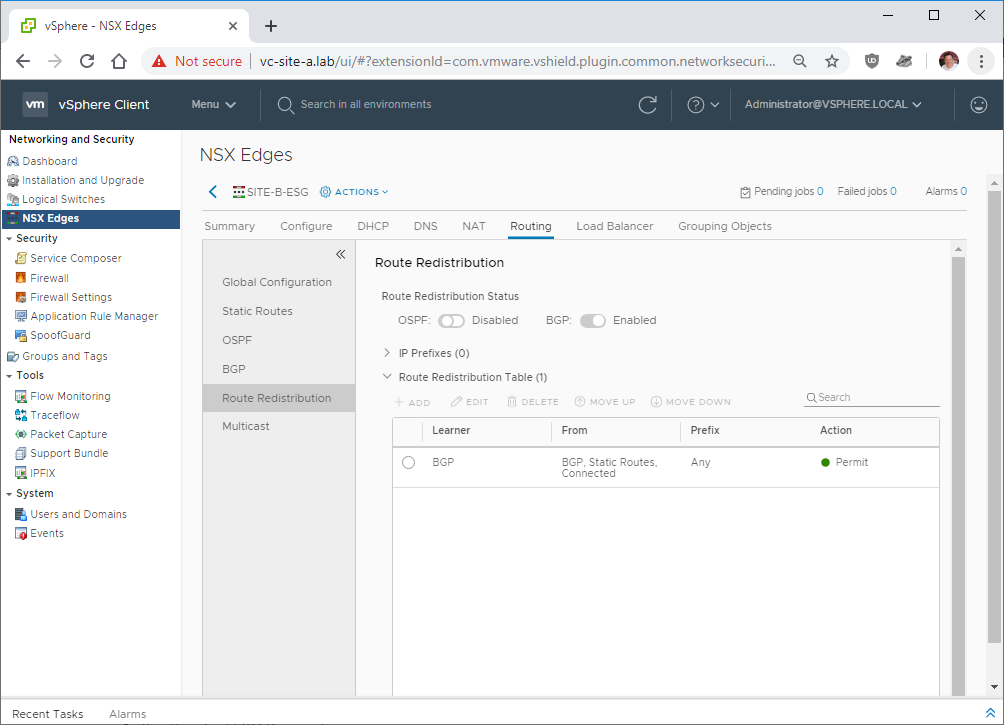
Task: Toggle BGP route redistribution switch
Action: (x=592, y=321)
